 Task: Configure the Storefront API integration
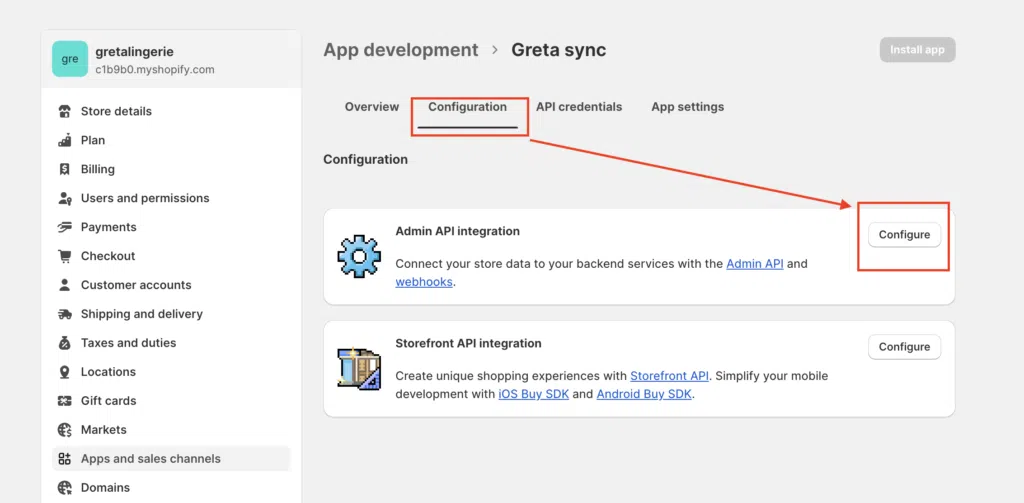pyautogui.click(x=904, y=347)
